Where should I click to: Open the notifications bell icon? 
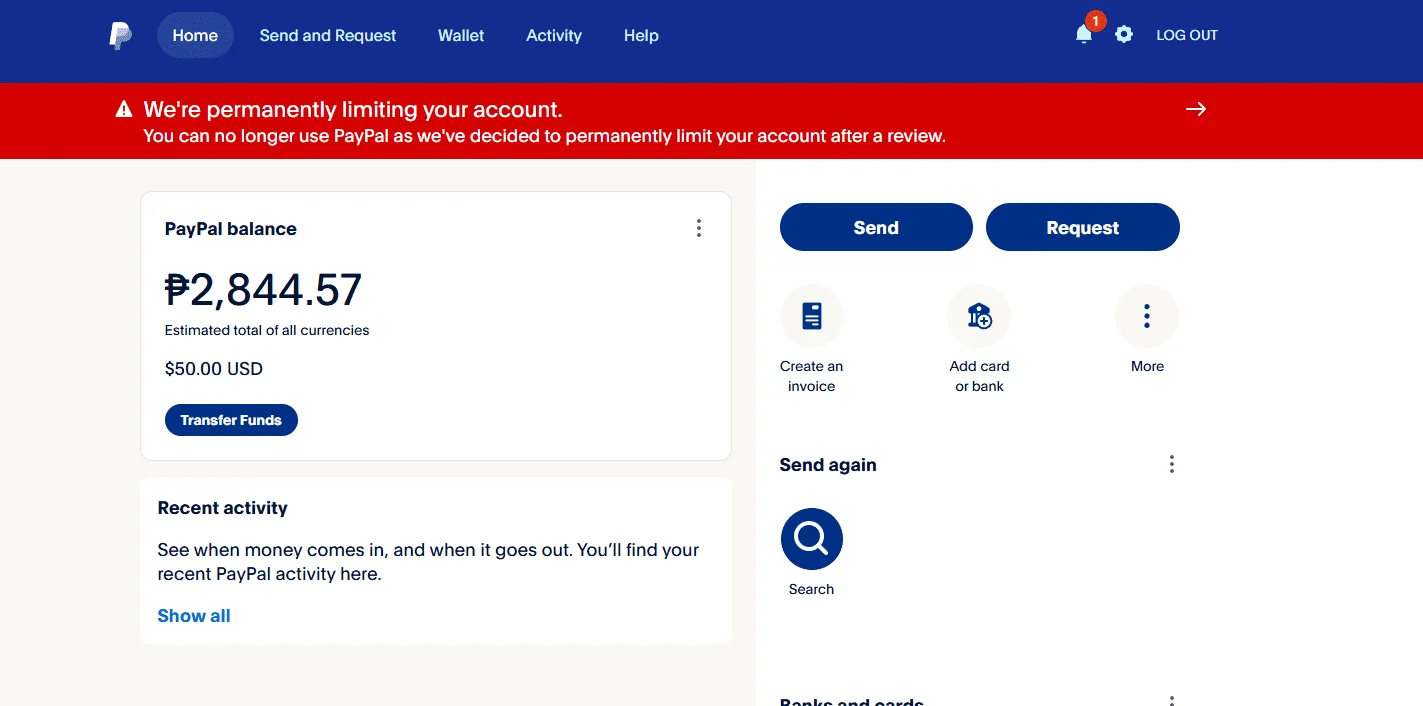point(1084,35)
